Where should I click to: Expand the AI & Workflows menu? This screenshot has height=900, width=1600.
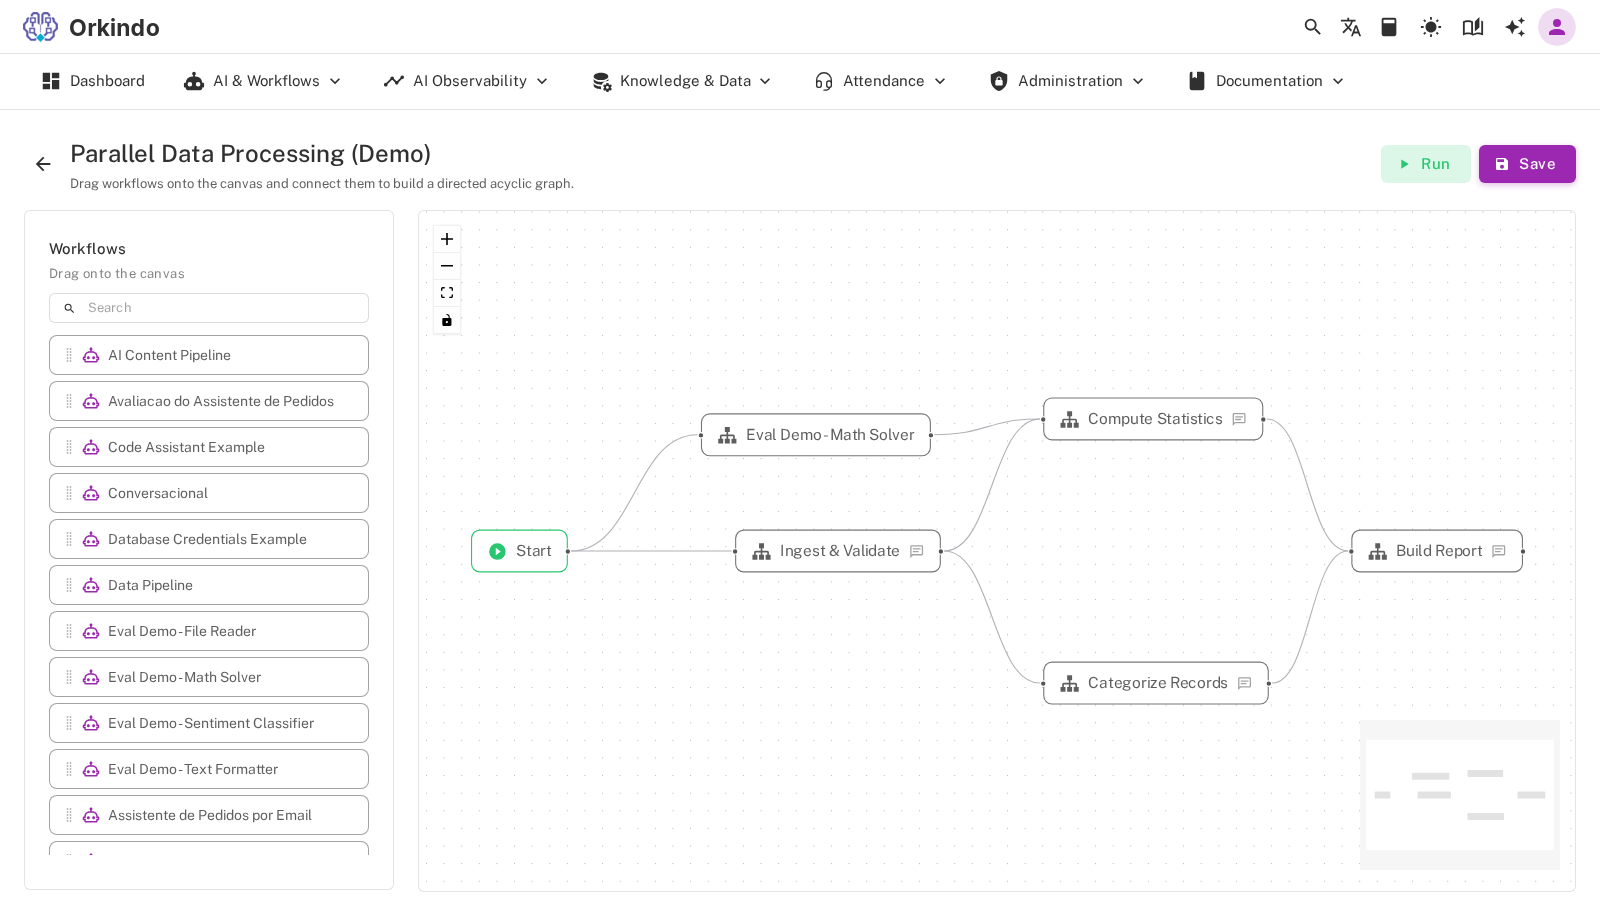tap(263, 81)
